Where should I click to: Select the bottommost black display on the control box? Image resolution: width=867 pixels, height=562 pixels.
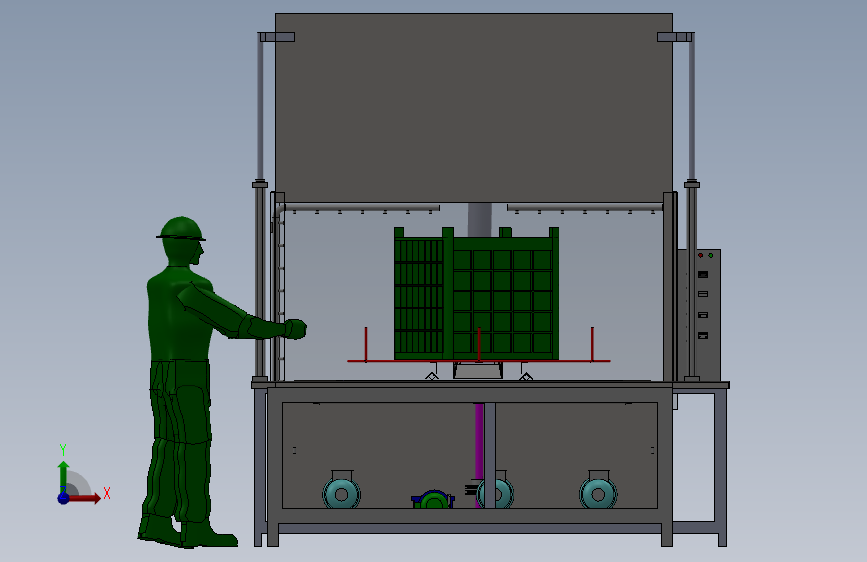coord(703,335)
